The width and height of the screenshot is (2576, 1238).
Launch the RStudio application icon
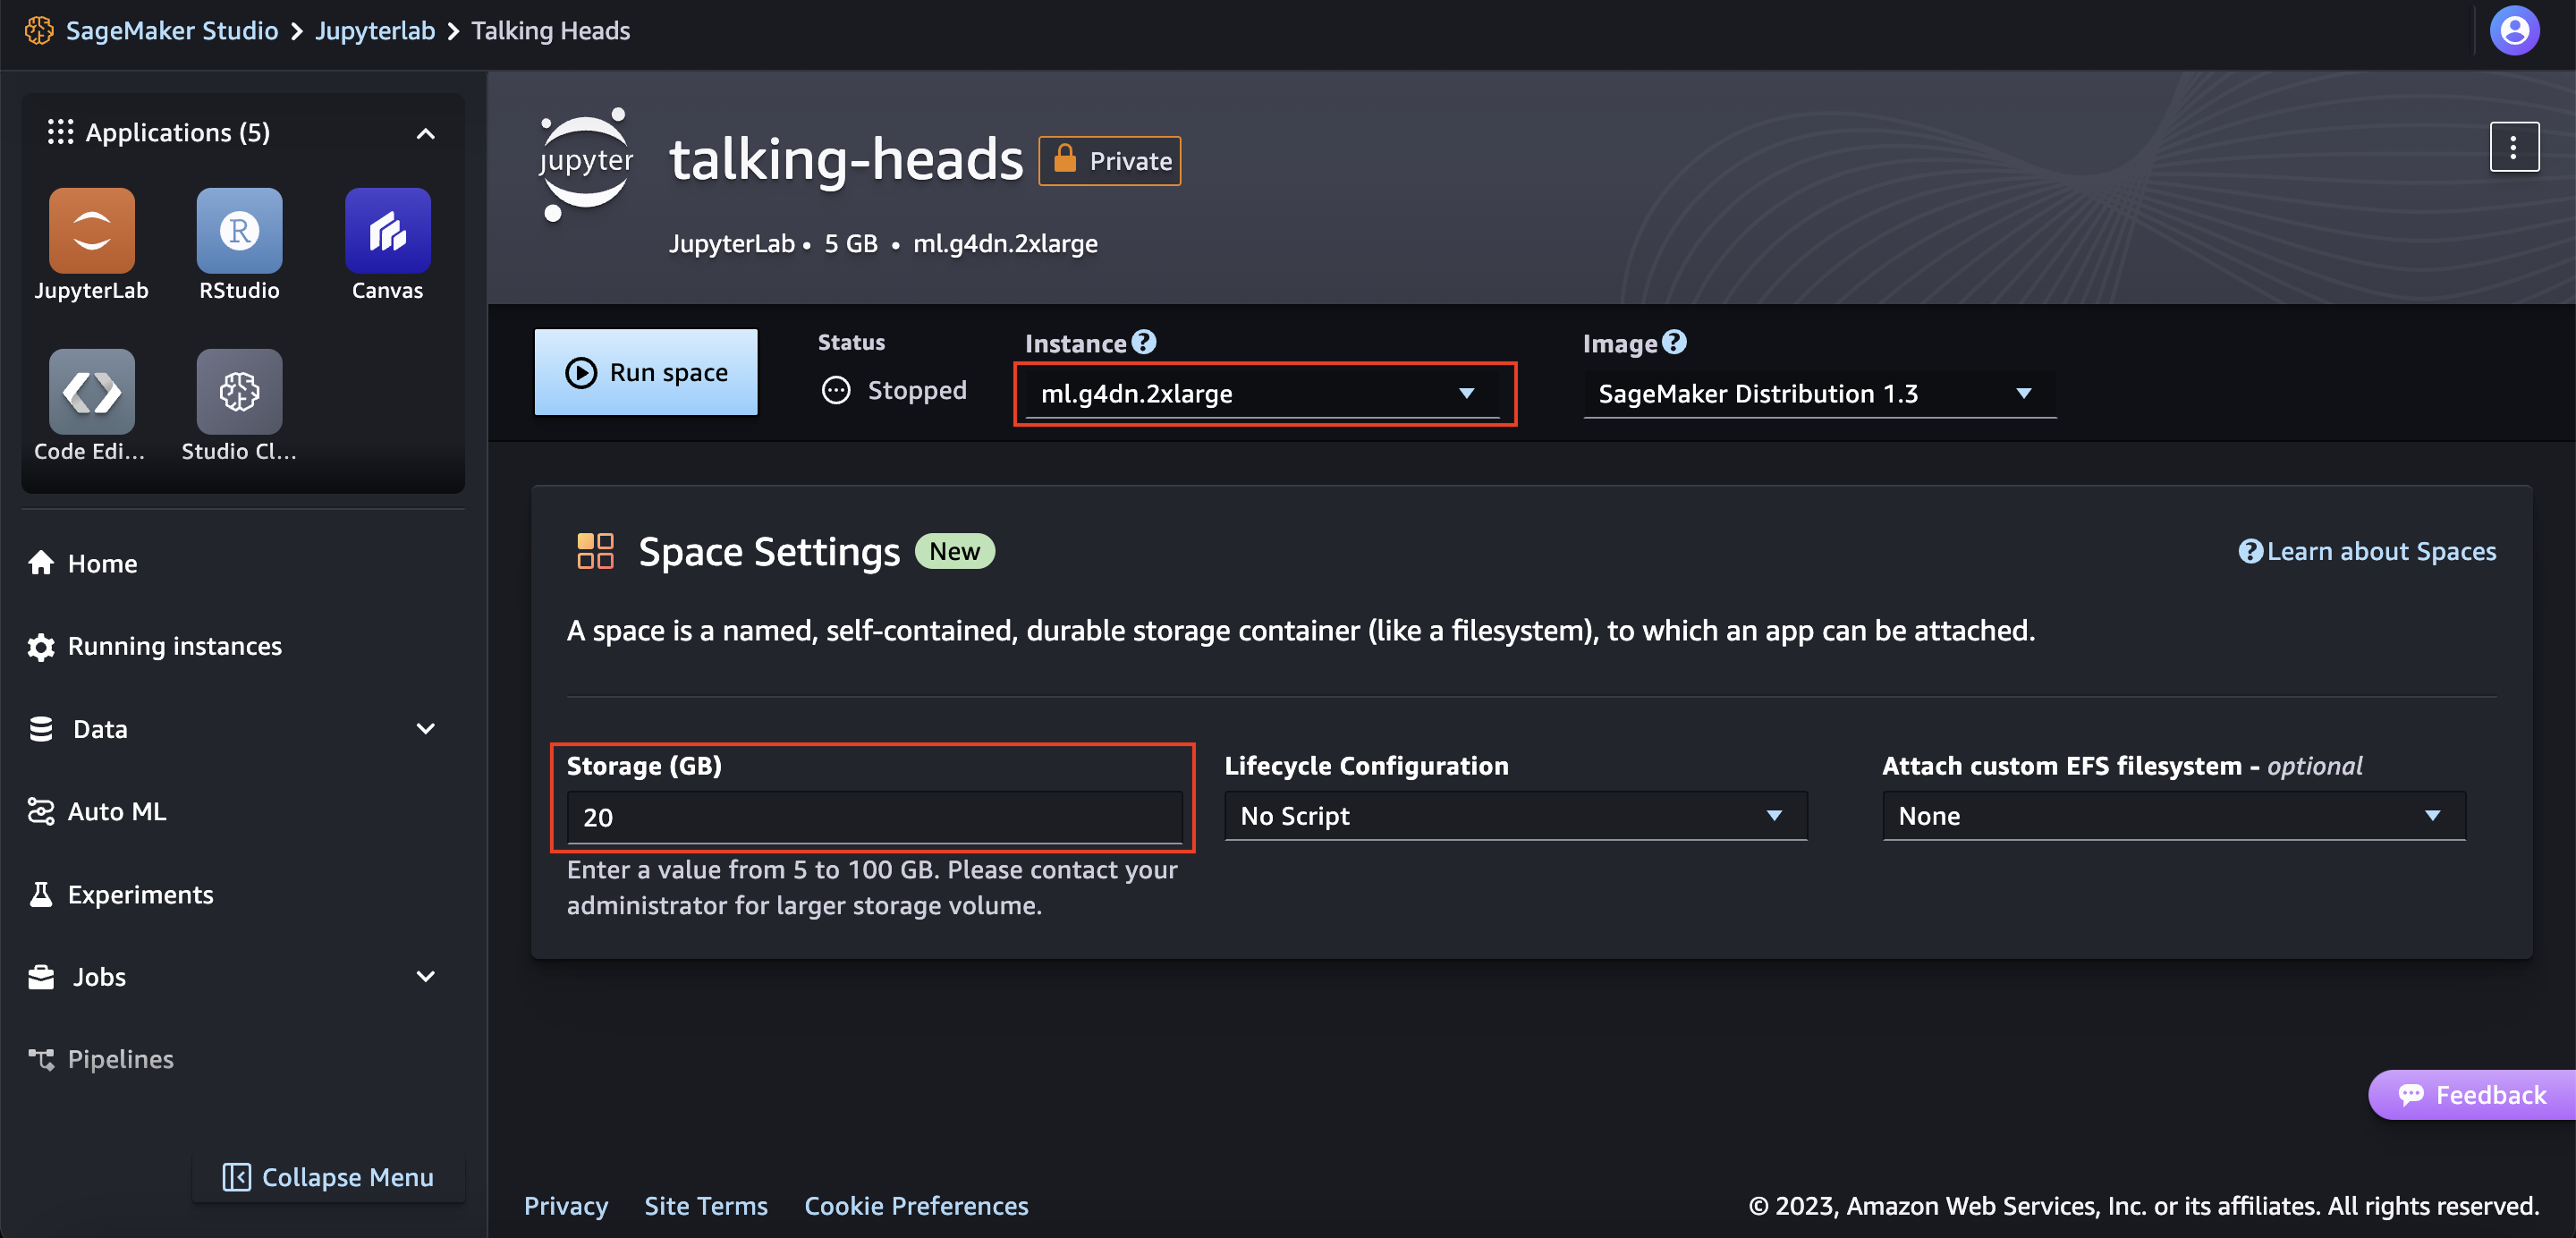pos(239,231)
